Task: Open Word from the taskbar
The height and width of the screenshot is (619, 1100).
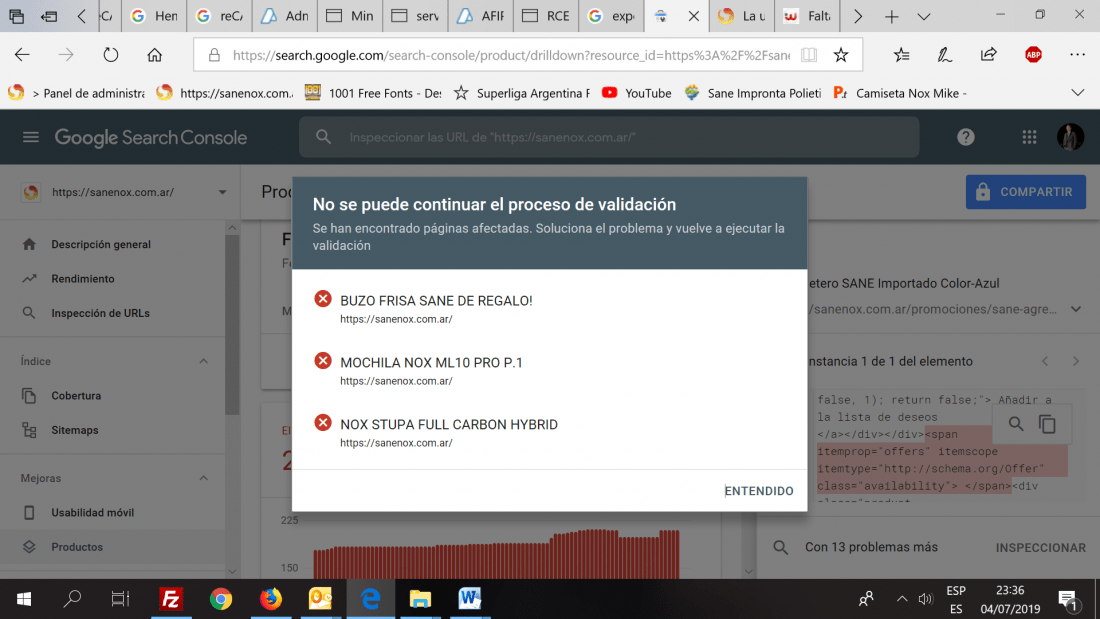Action: [469, 599]
